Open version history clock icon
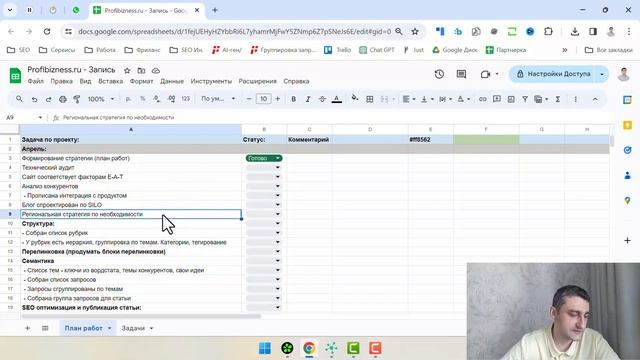Image resolution: width=640 pixels, height=360 pixels. point(439,74)
